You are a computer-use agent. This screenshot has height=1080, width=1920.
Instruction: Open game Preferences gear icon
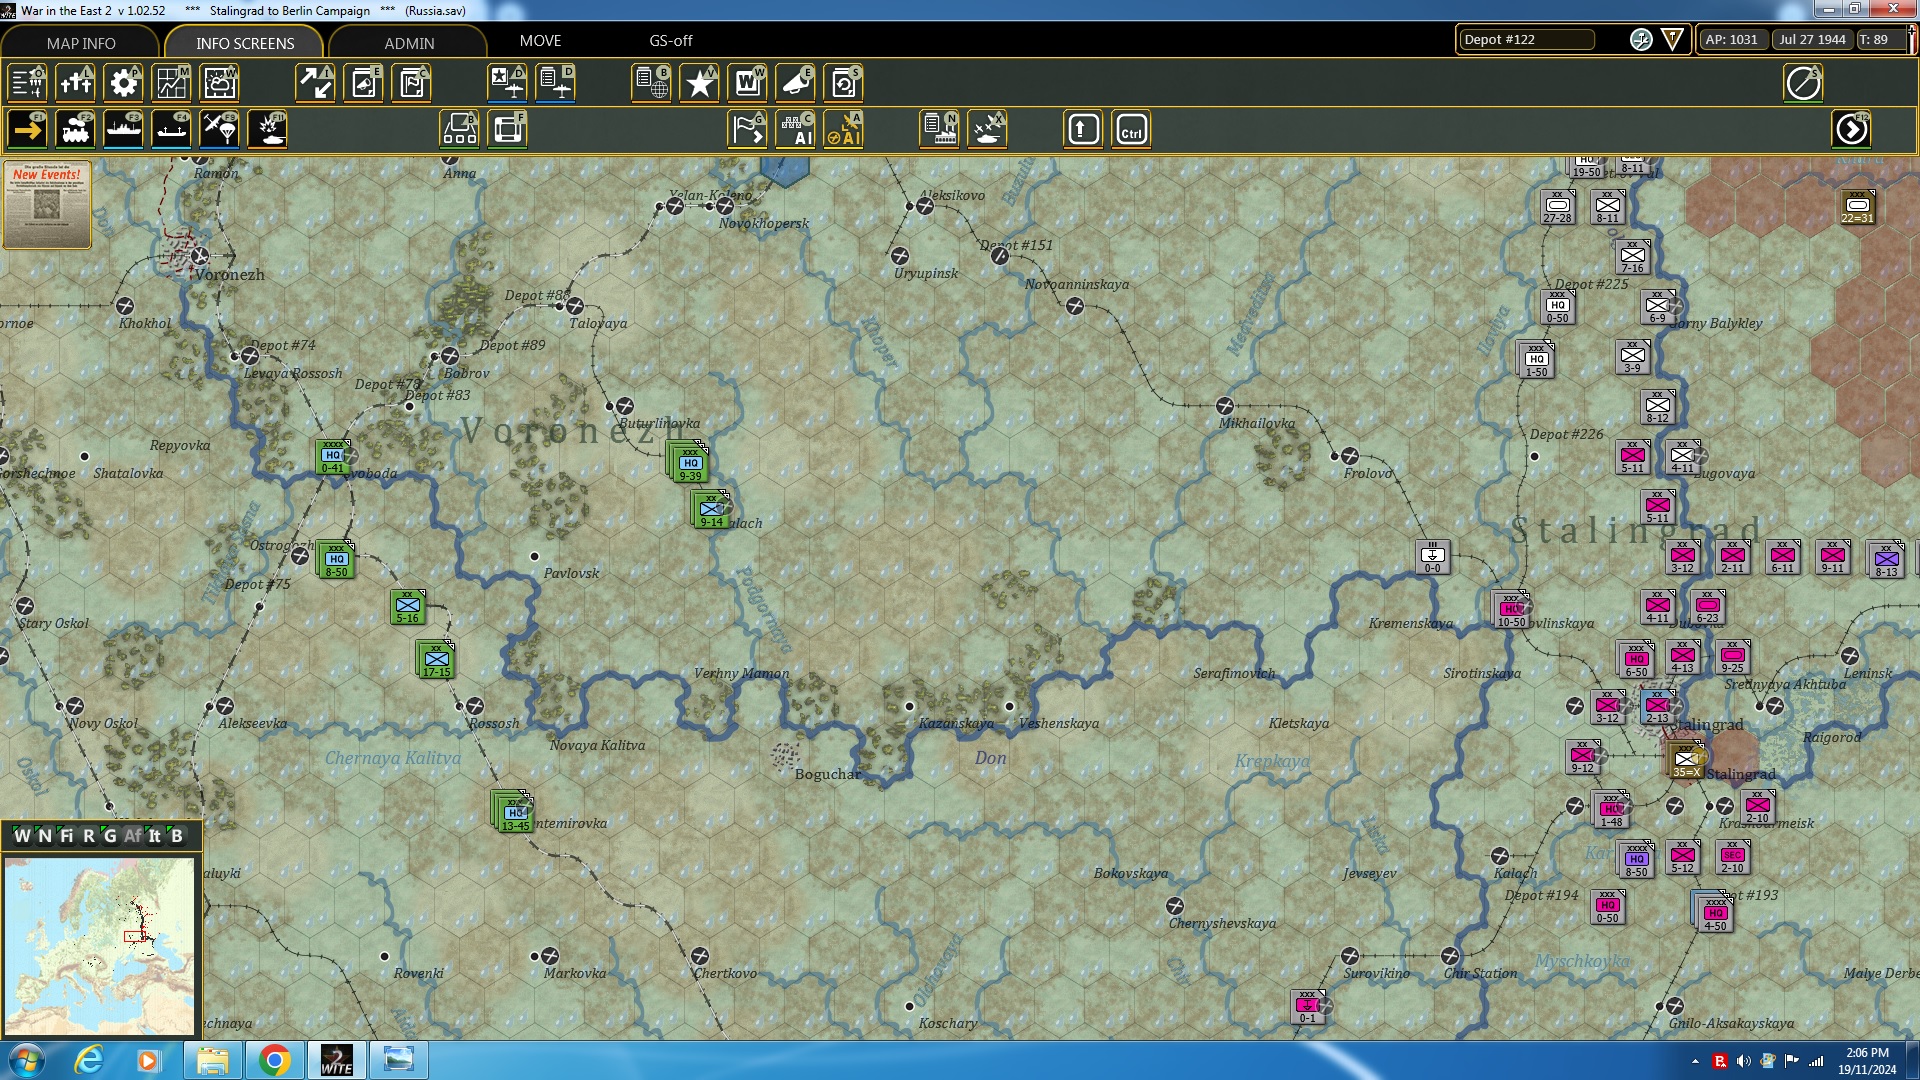point(124,83)
